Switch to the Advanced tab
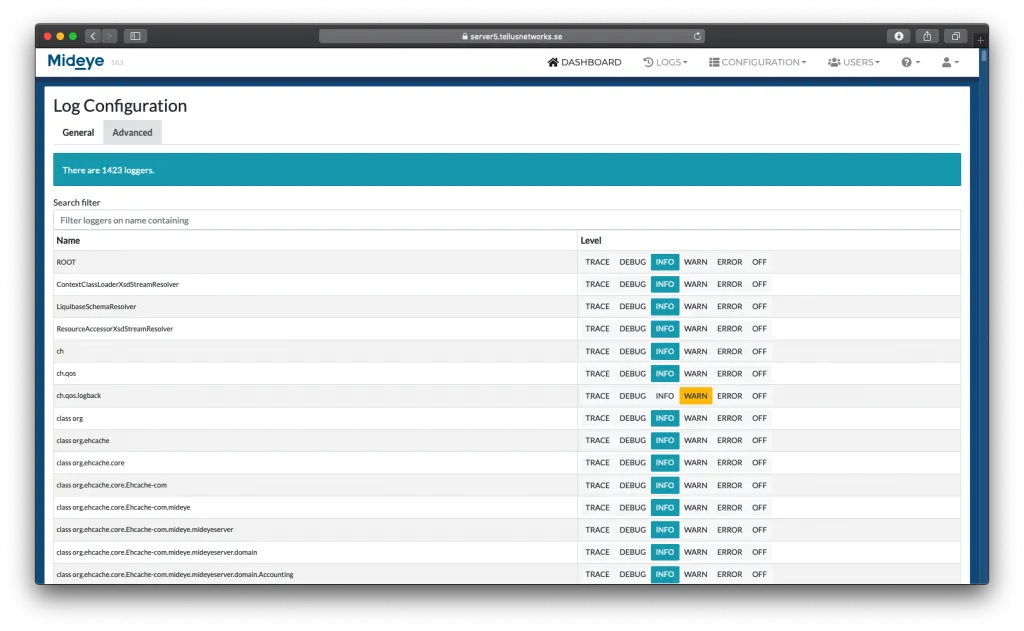The height and width of the screenshot is (631, 1024). [x=131, y=131]
